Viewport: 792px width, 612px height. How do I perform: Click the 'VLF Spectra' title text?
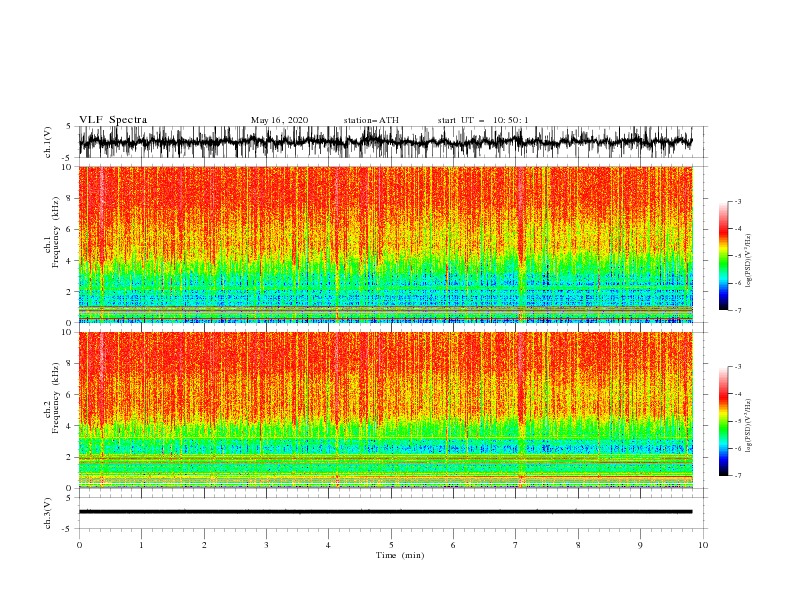113,120
